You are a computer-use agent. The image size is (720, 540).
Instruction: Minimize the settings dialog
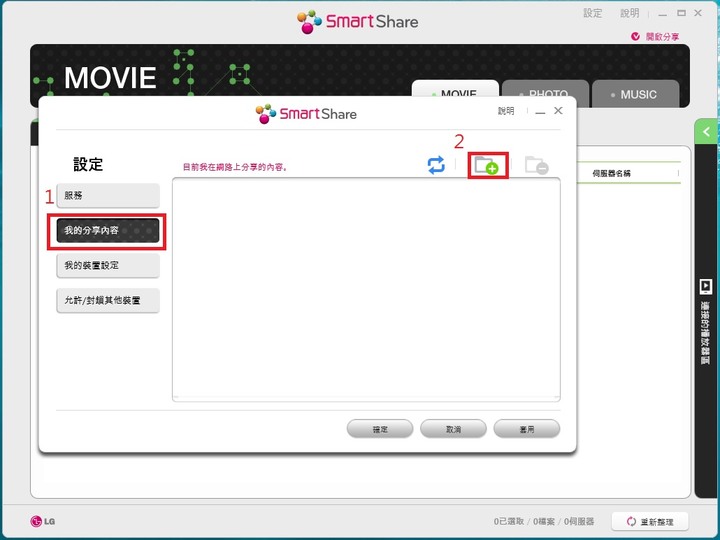(x=540, y=112)
